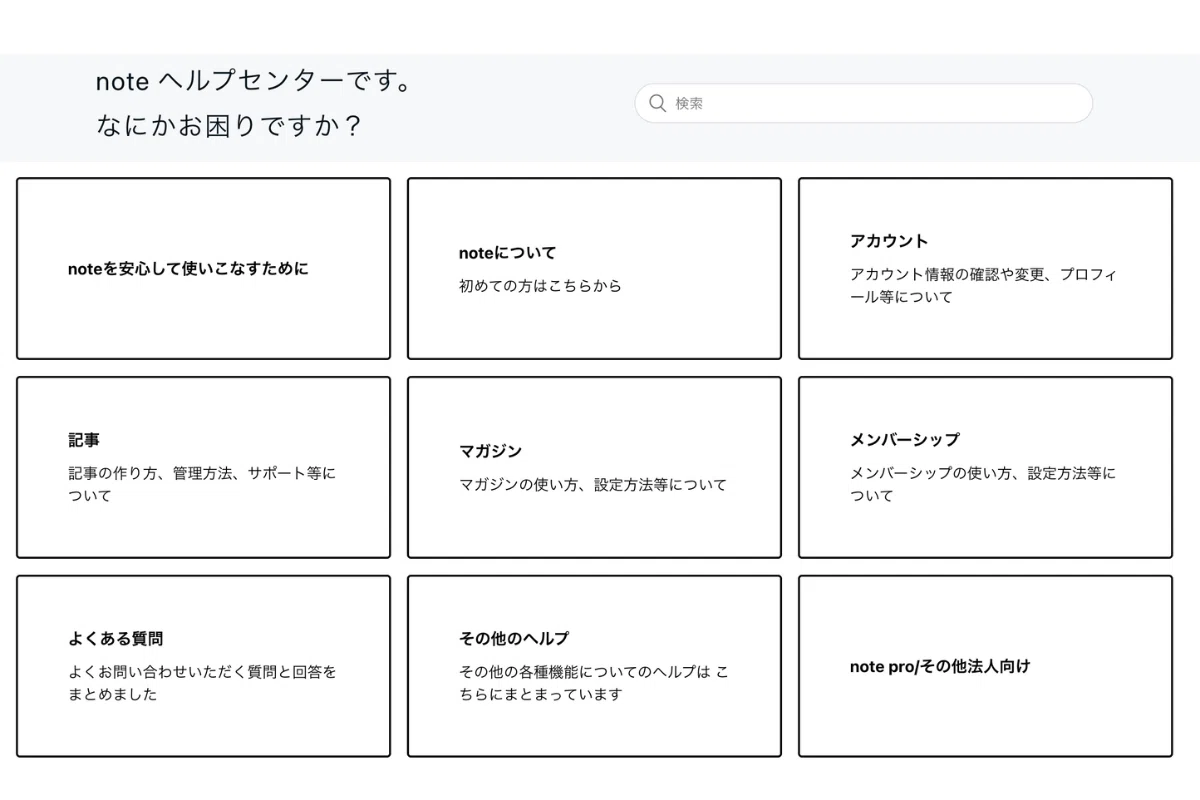Screen dimensions: 1200x800
Task: Open the アカウント help category
Action: pos(985,268)
